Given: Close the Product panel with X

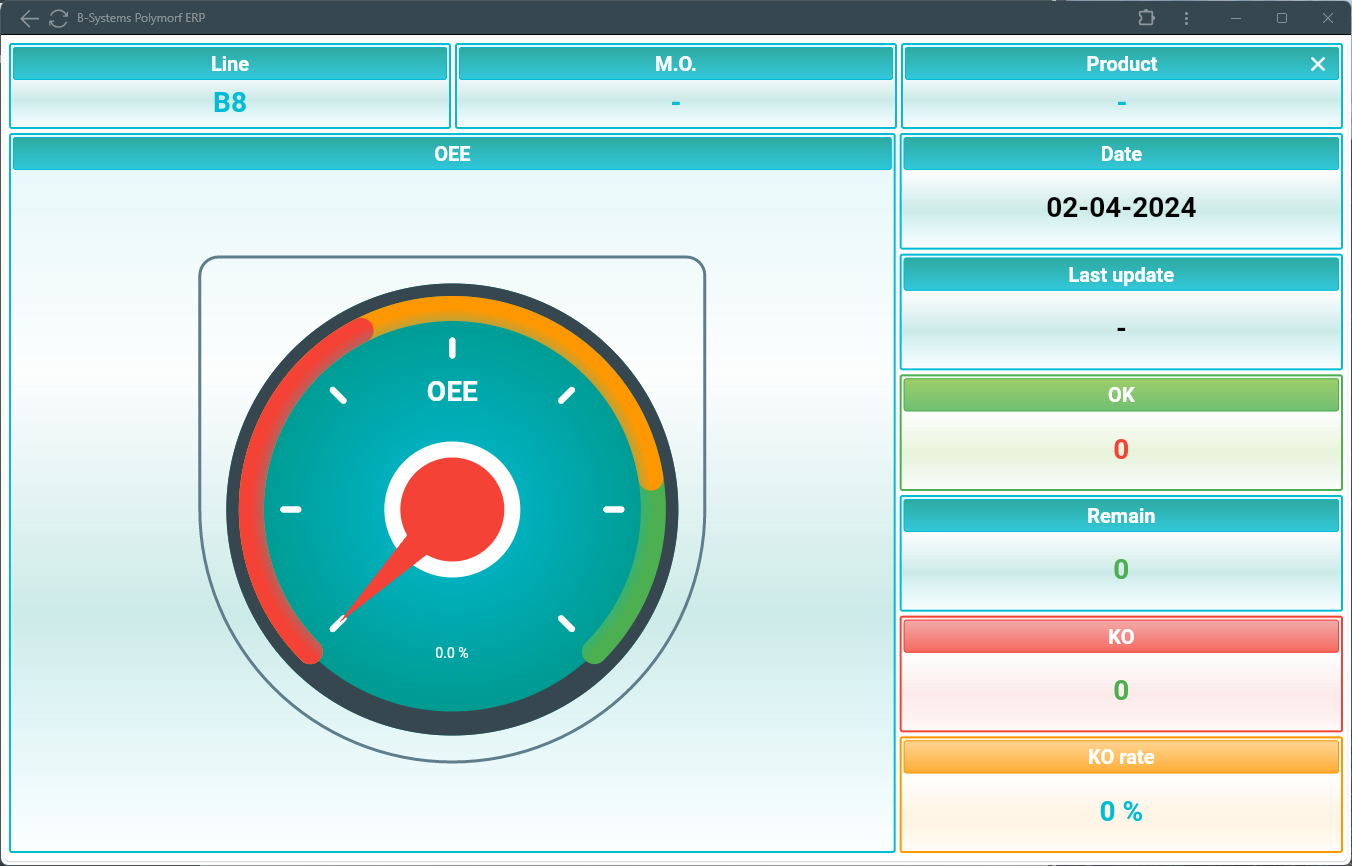Looking at the screenshot, I should (x=1317, y=64).
